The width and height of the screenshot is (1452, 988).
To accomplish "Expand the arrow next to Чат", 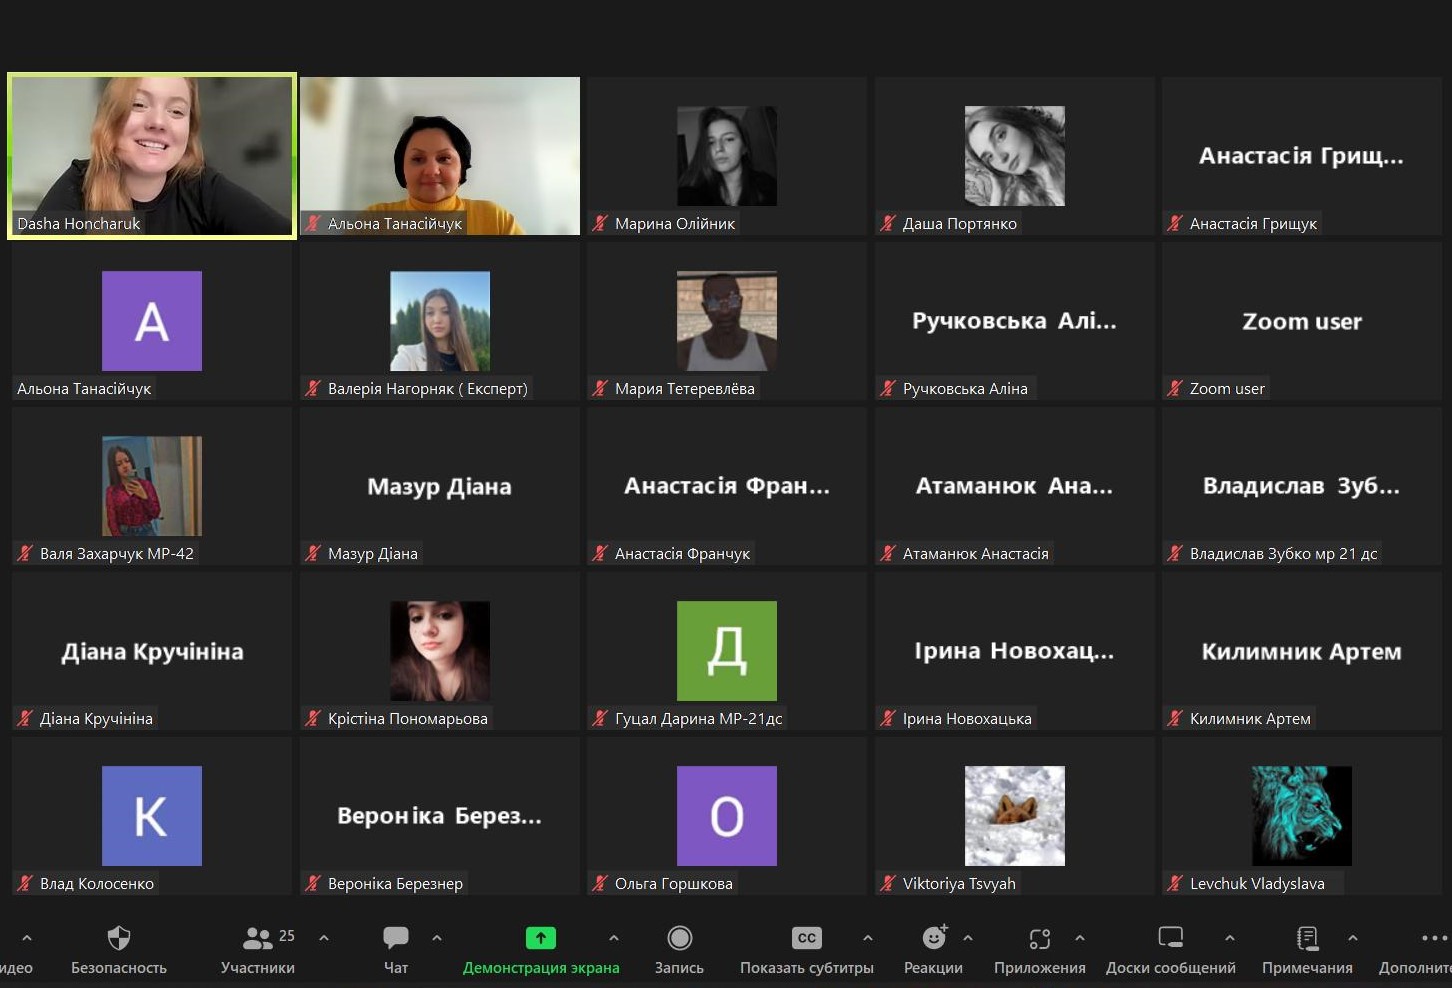I will pos(437,938).
